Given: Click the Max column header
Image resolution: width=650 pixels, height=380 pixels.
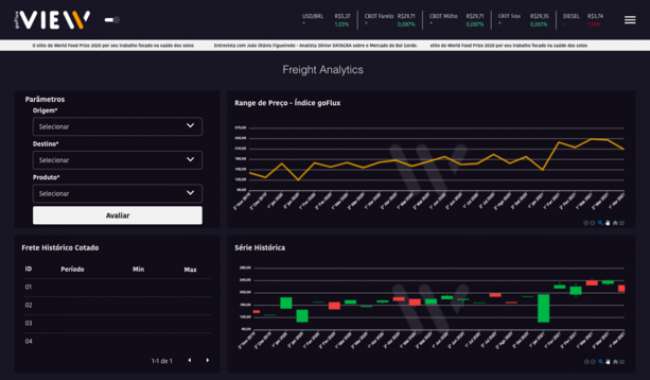Looking at the screenshot, I should (190, 269).
